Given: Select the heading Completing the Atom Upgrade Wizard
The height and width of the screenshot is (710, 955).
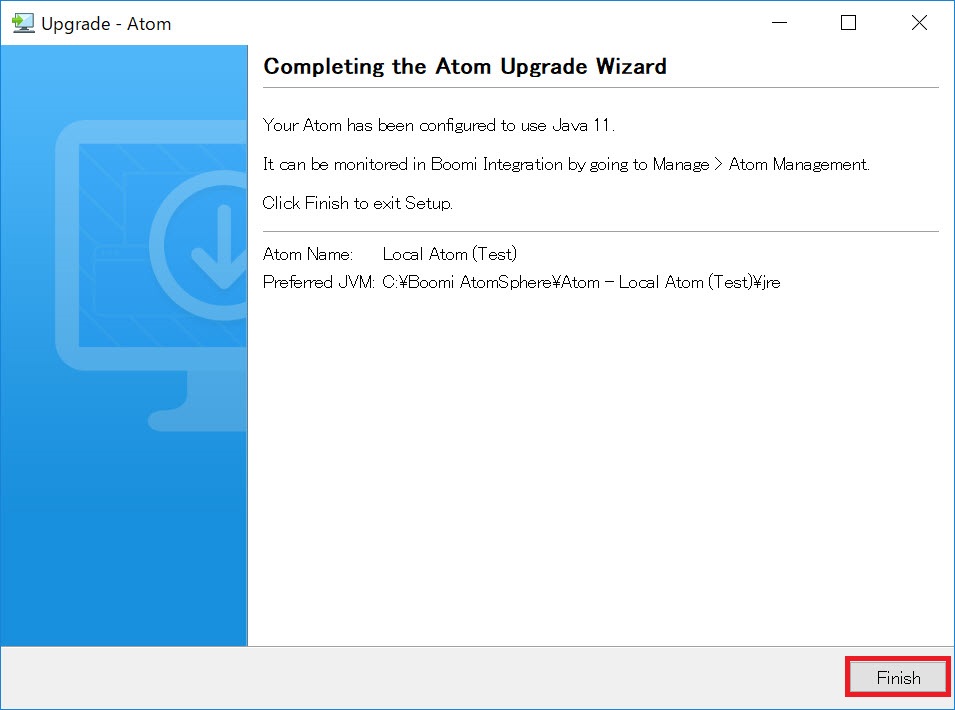Looking at the screenshot, I should (464, 66).
